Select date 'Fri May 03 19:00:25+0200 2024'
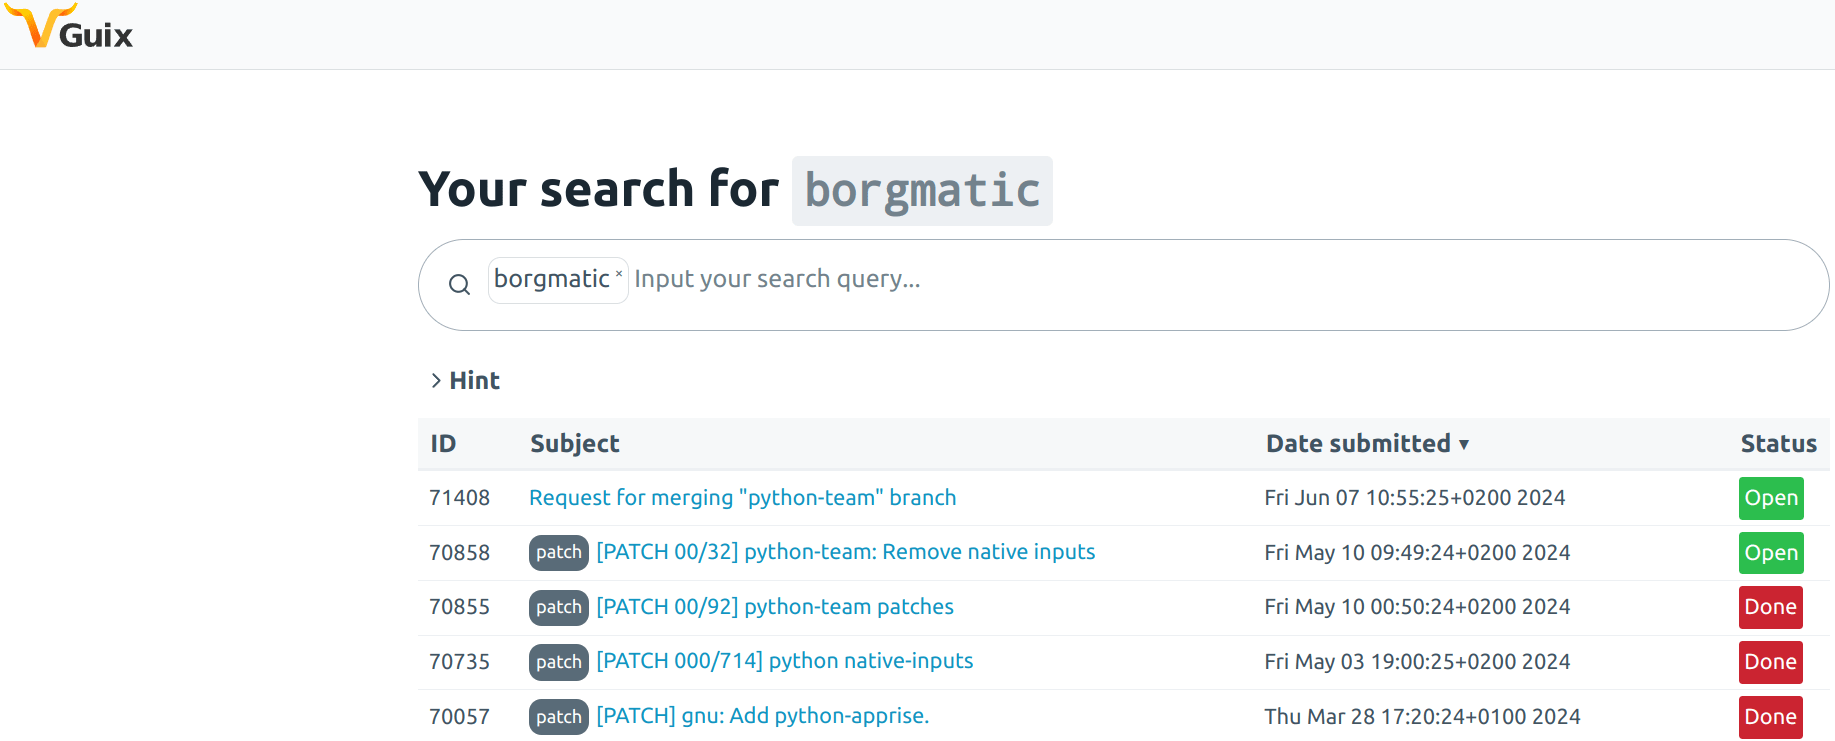The image size is (1835, 741). click(x=1417, y=662)
